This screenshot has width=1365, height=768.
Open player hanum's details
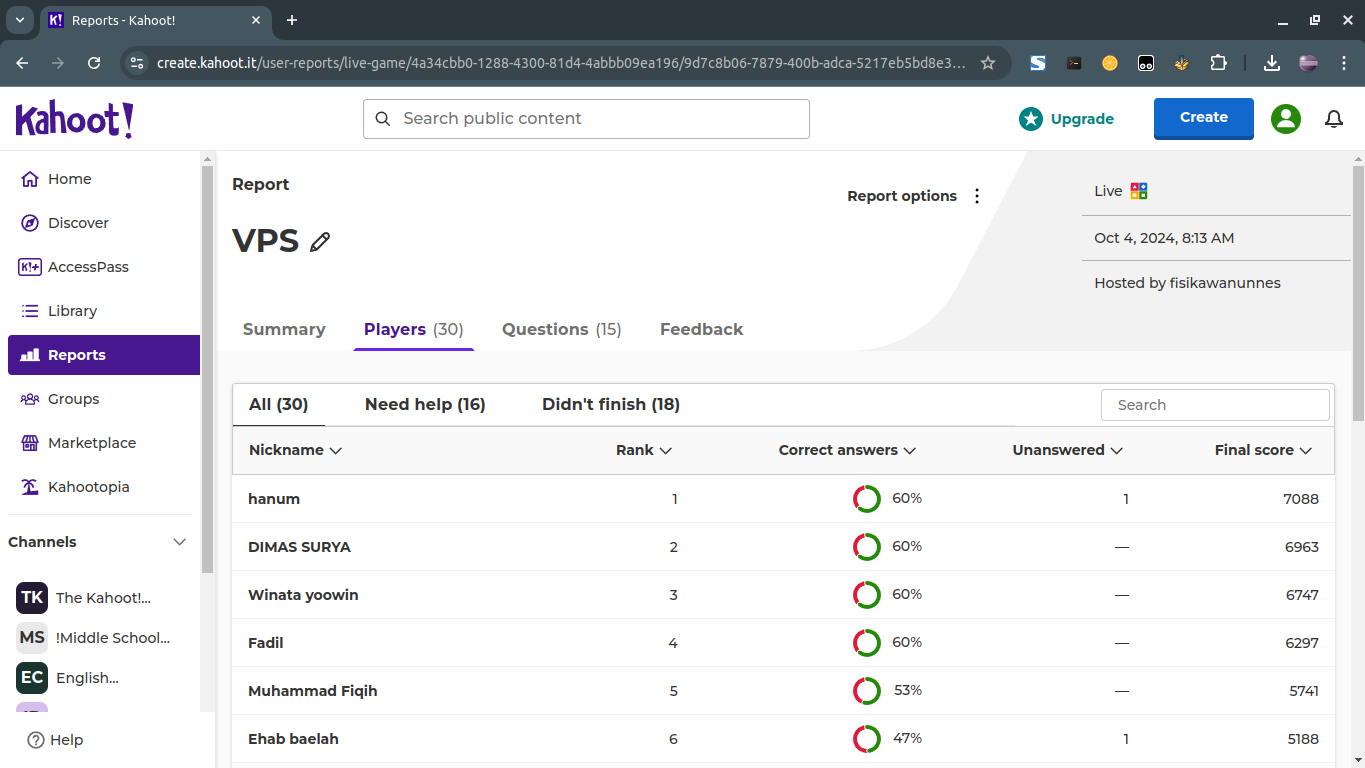(783, 499)
